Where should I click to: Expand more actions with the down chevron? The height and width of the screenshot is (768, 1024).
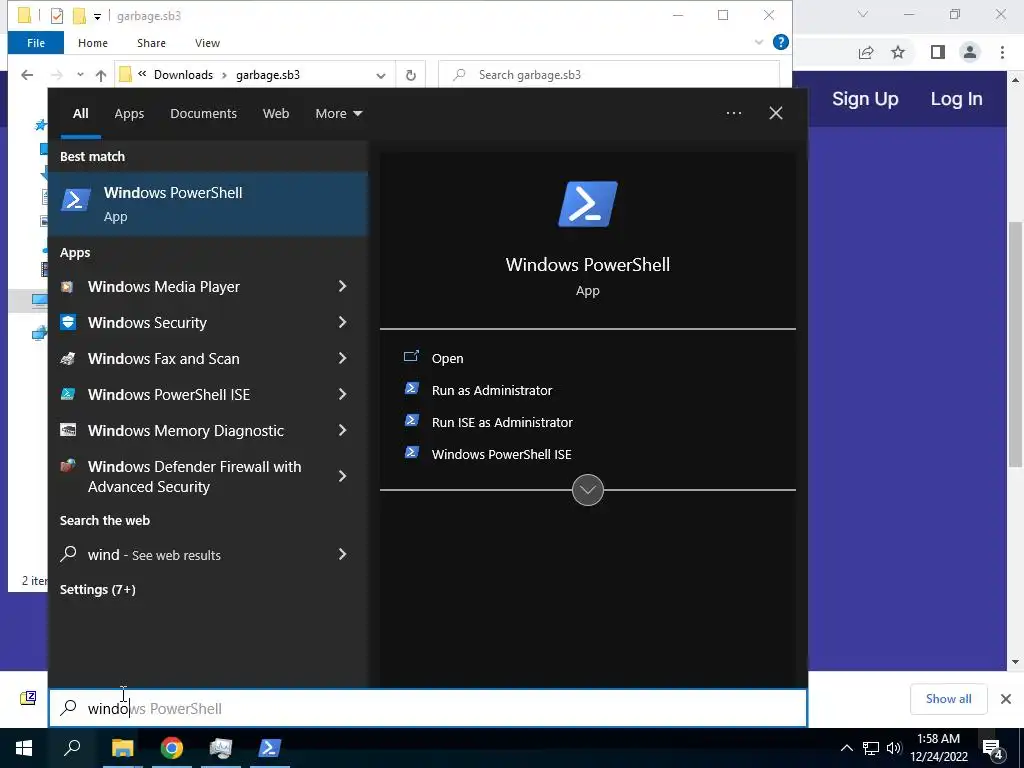click(588, 490)
